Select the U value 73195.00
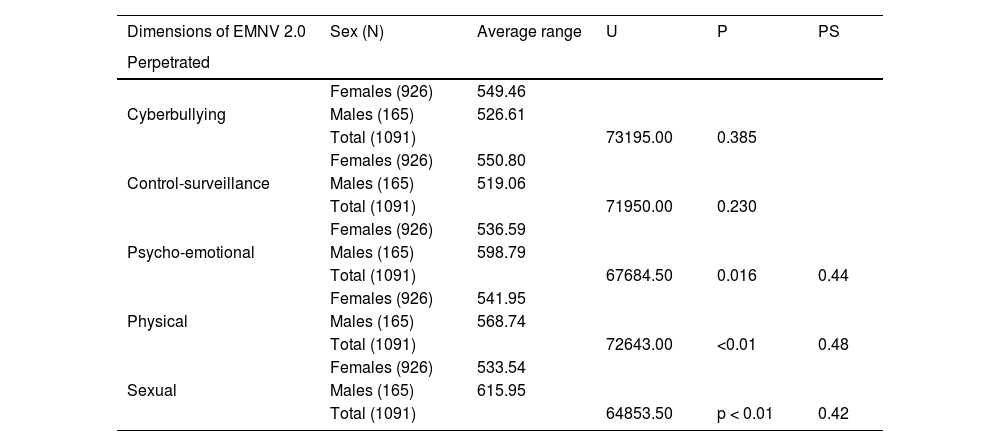Image resolution: width=1000 pixels, height=446 pixels. click(x=639, y=137)
